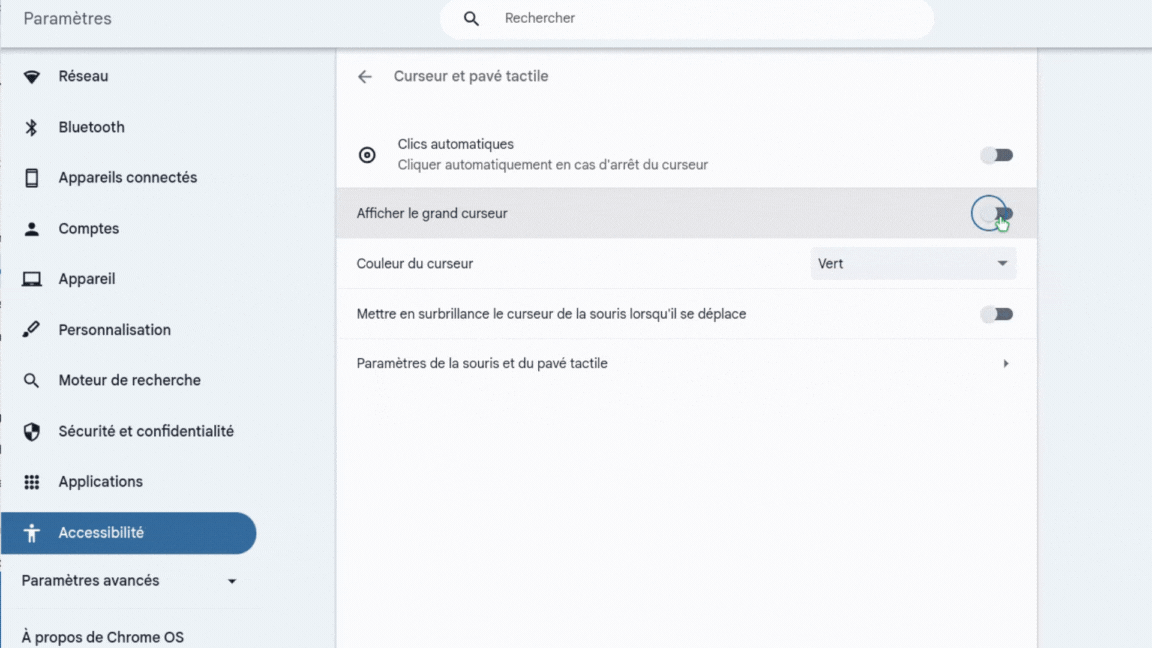
Task: Click the Appareils connectés phone icon
Action: [32, 178]
